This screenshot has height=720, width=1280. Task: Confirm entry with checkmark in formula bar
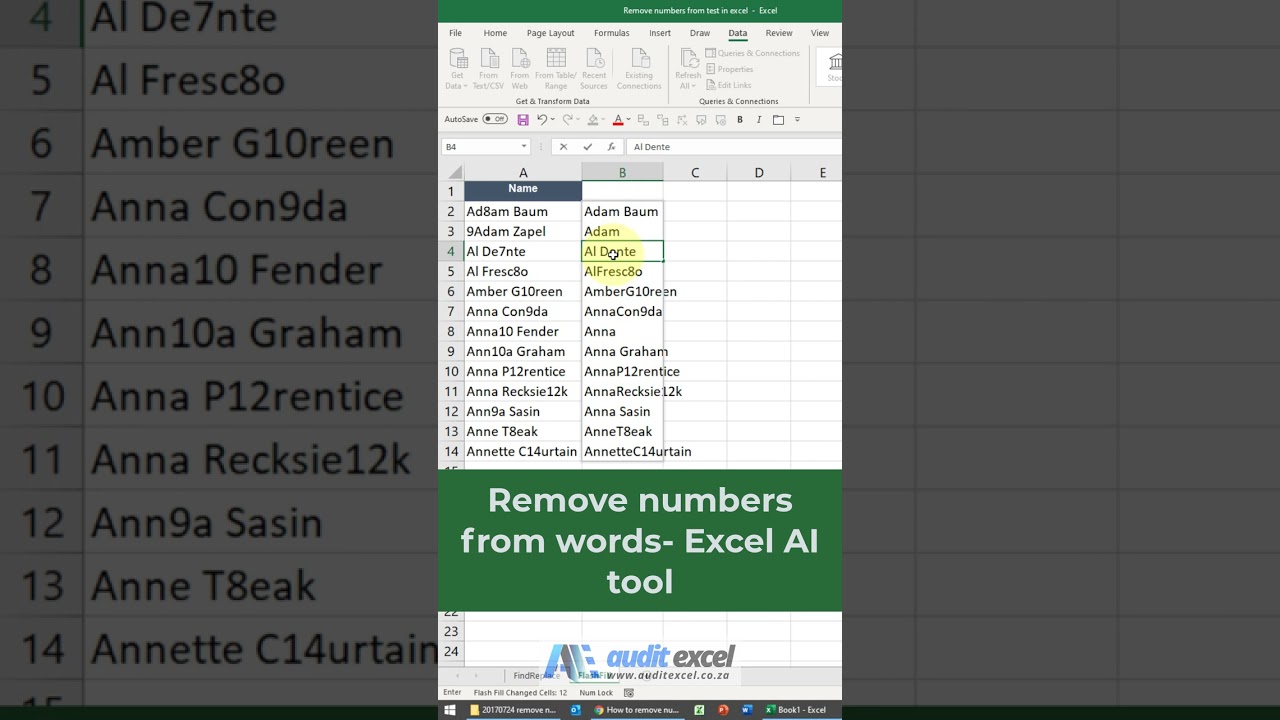(587, 147)
